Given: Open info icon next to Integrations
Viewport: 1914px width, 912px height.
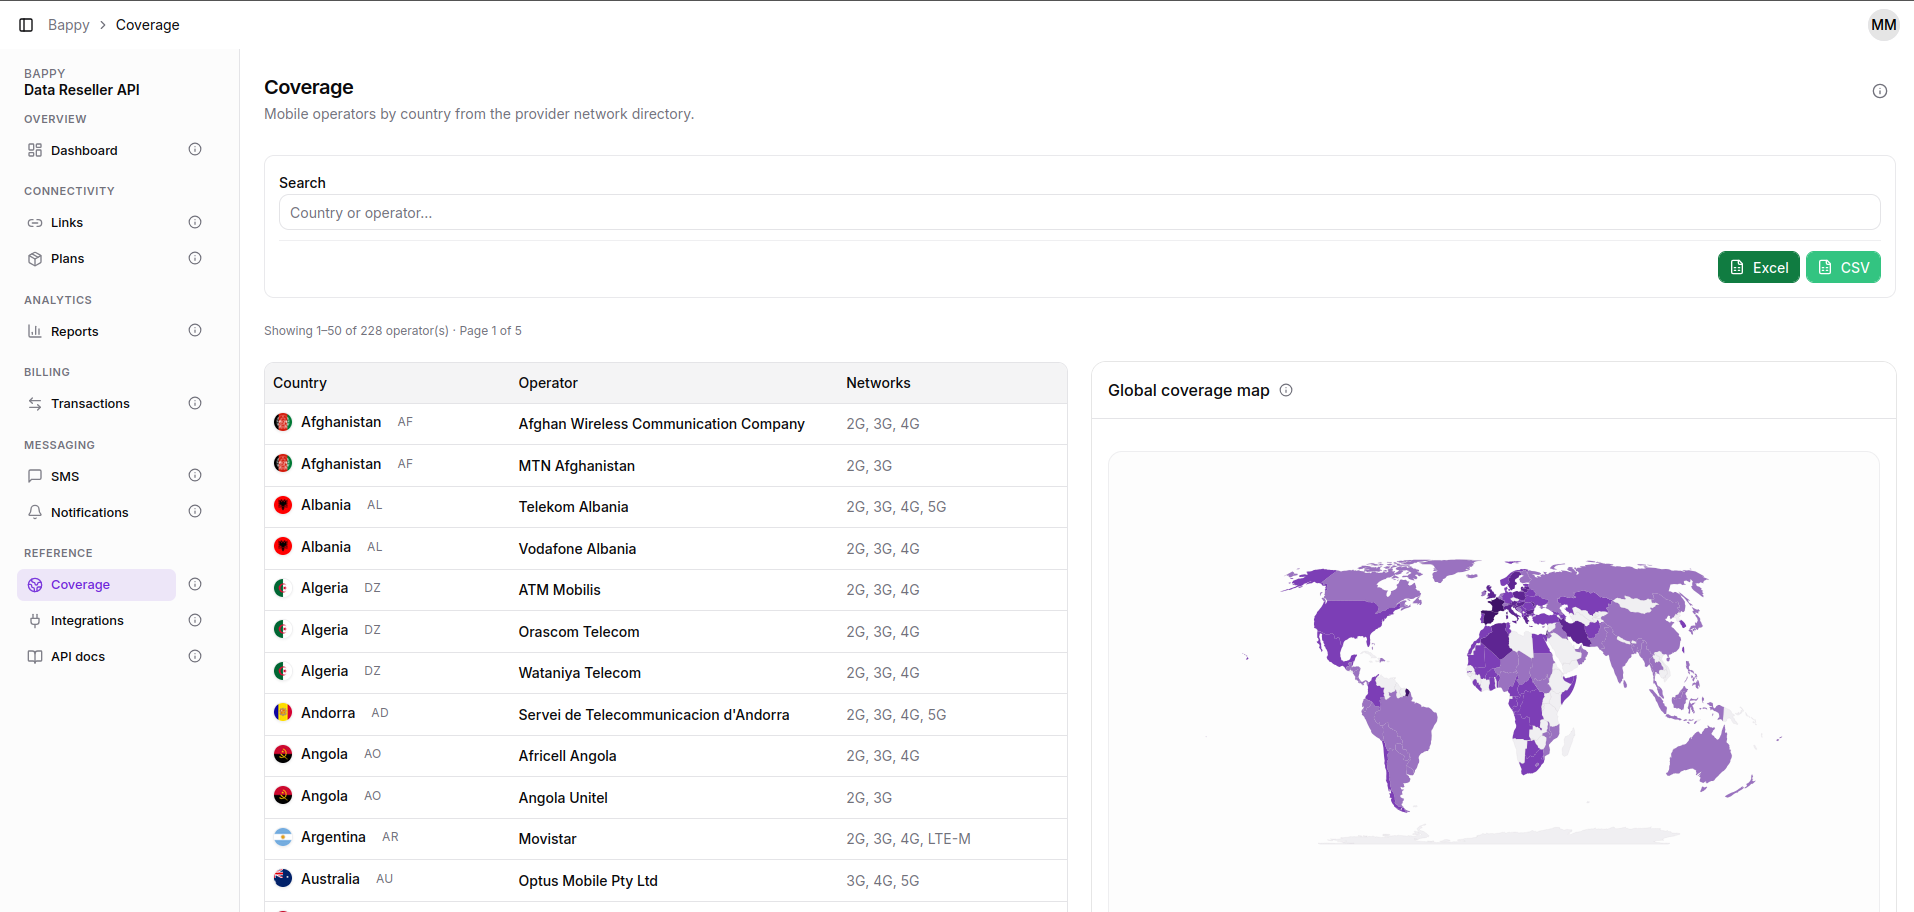Looking at the screenshot, I should coord(195,620).
